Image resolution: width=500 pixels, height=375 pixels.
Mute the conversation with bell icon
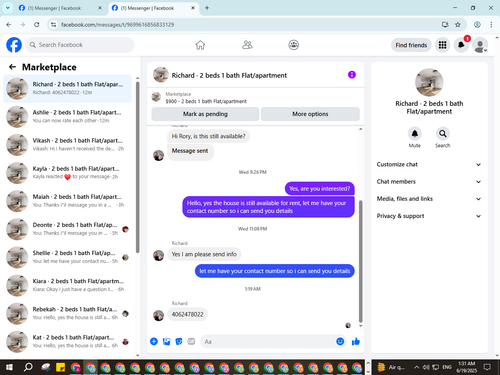point(415,134)
